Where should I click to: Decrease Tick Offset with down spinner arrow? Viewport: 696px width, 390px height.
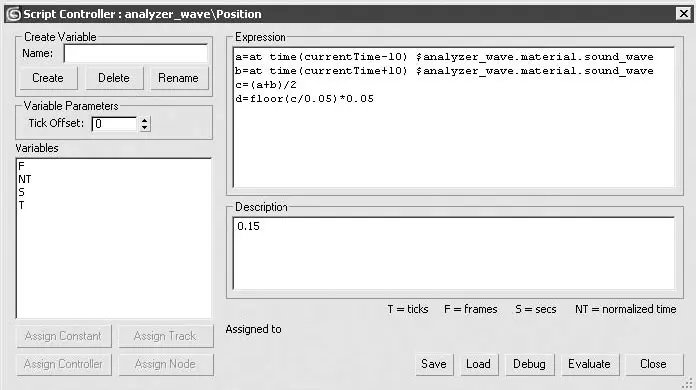click(145, 128)
